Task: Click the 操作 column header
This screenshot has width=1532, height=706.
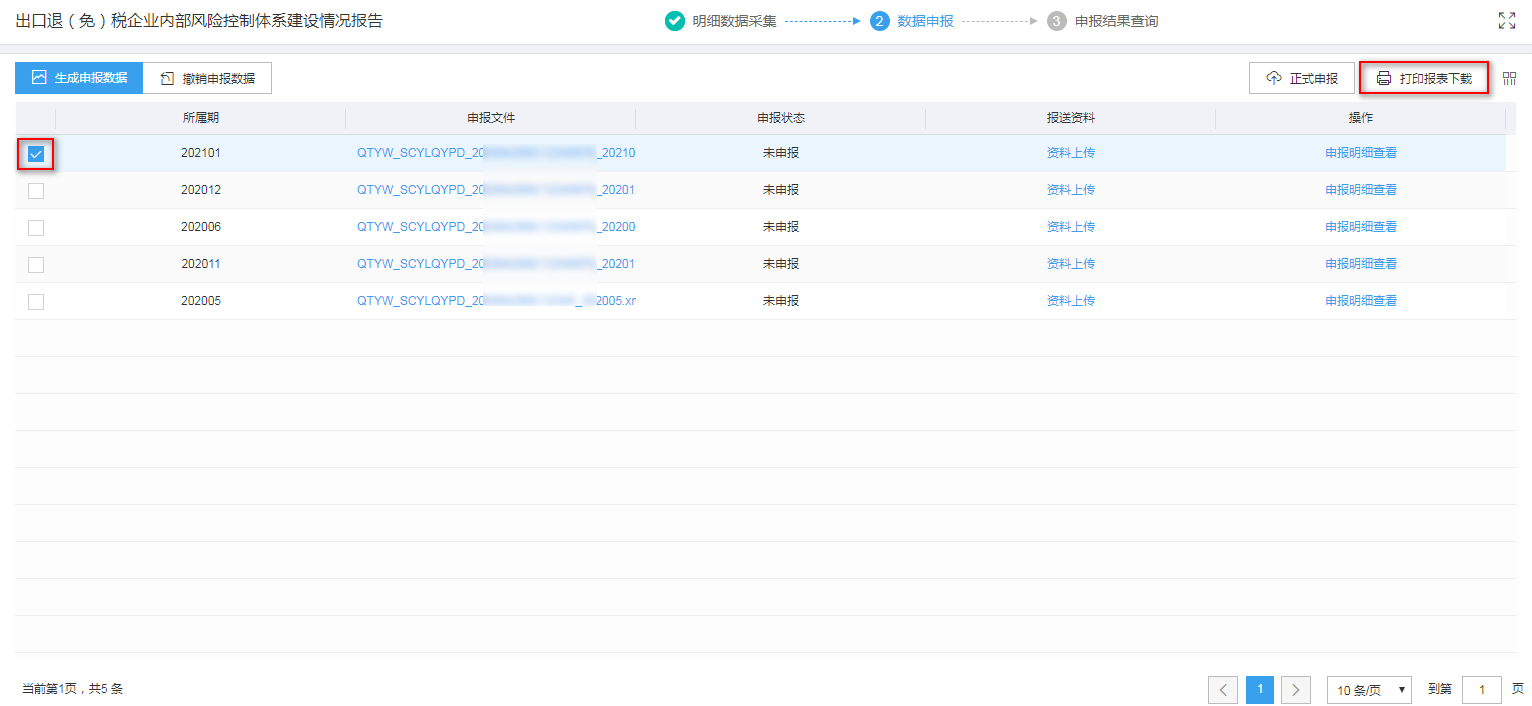Action: [x=1361, y=118]
